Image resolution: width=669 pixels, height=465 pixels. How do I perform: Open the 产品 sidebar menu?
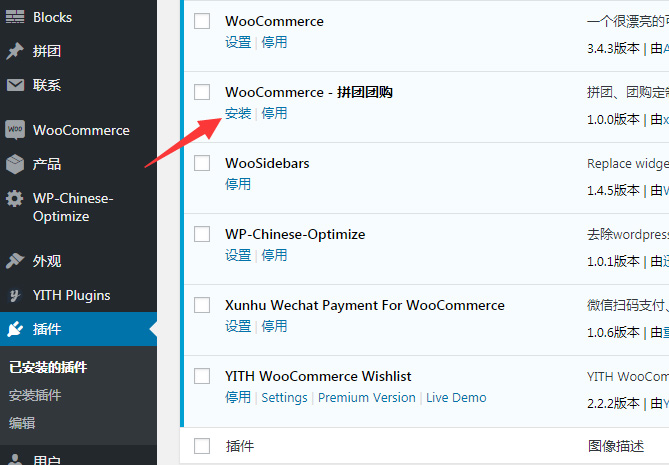click(x=79, y=164)
